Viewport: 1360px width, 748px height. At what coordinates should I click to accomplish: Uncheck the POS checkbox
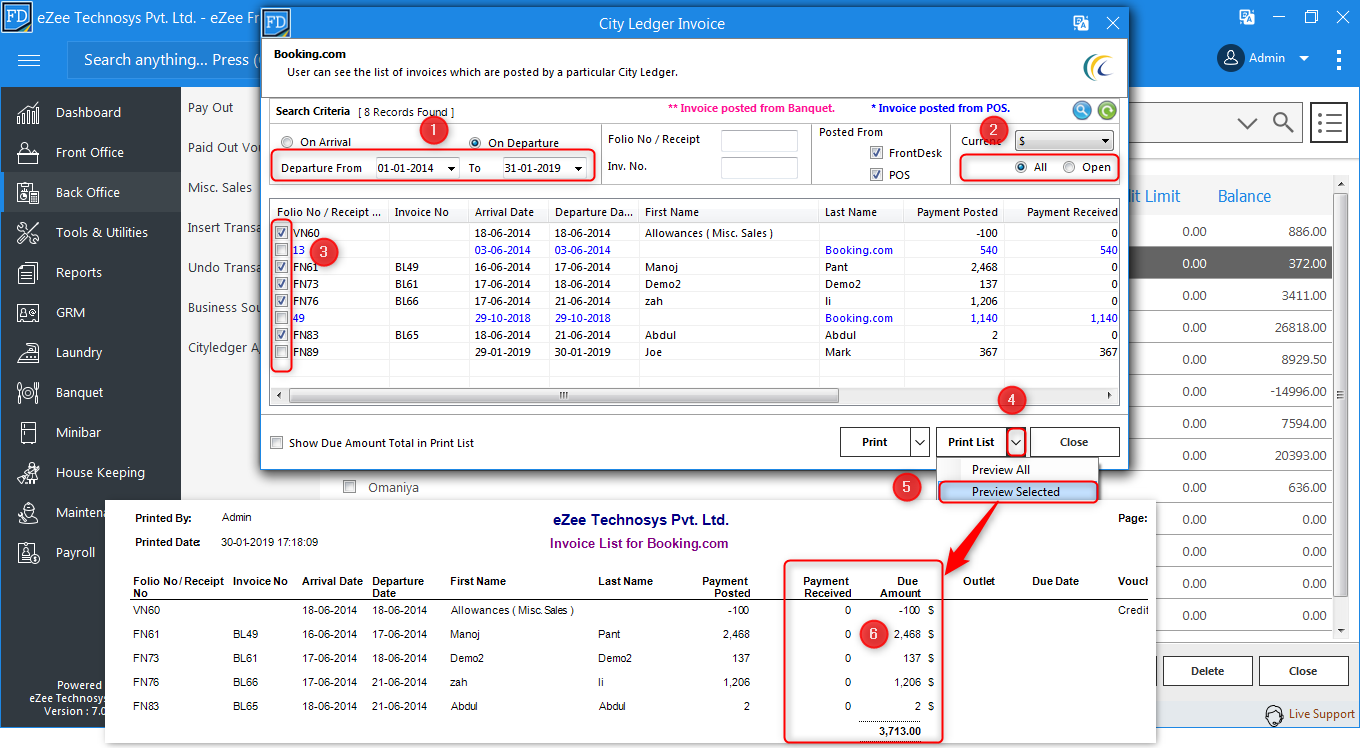[876, 175]
